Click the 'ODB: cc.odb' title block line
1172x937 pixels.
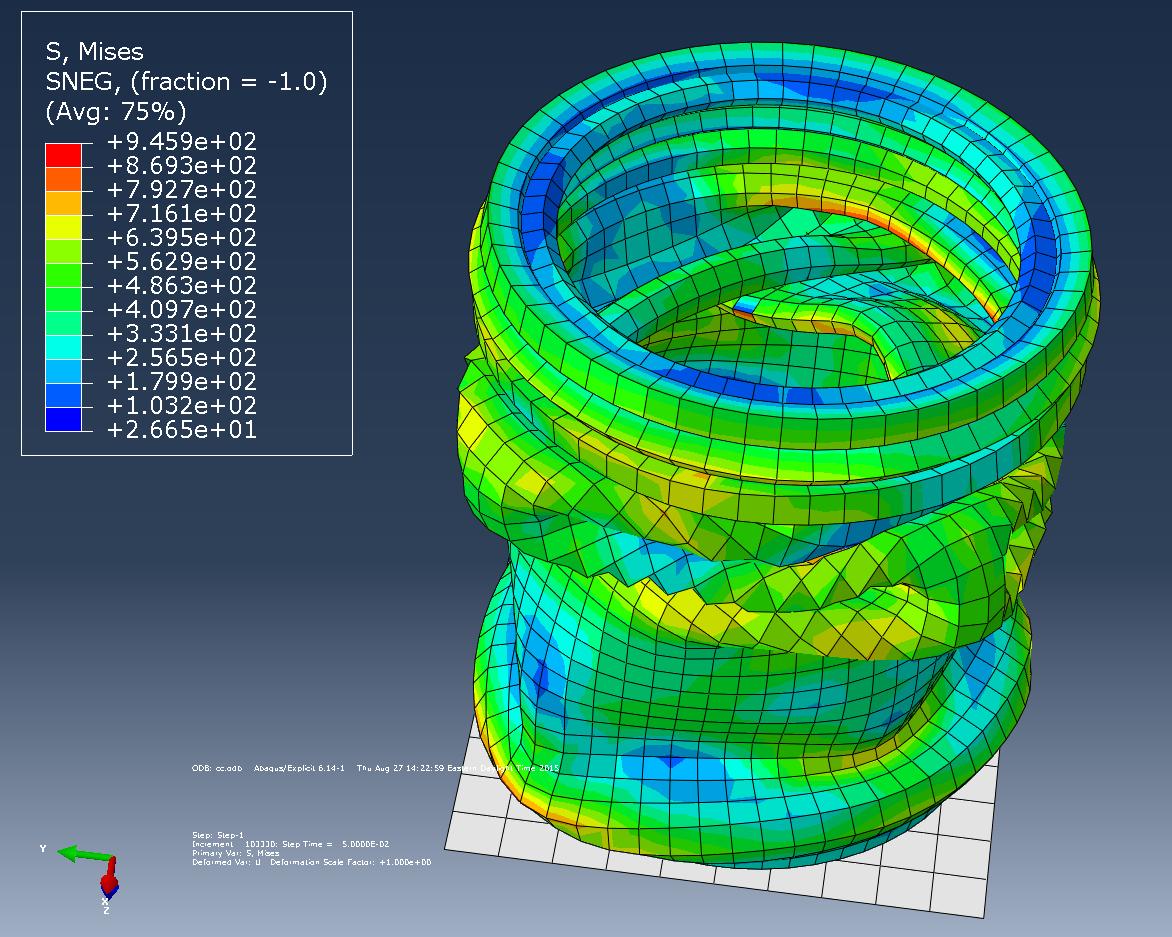point(375,768)
